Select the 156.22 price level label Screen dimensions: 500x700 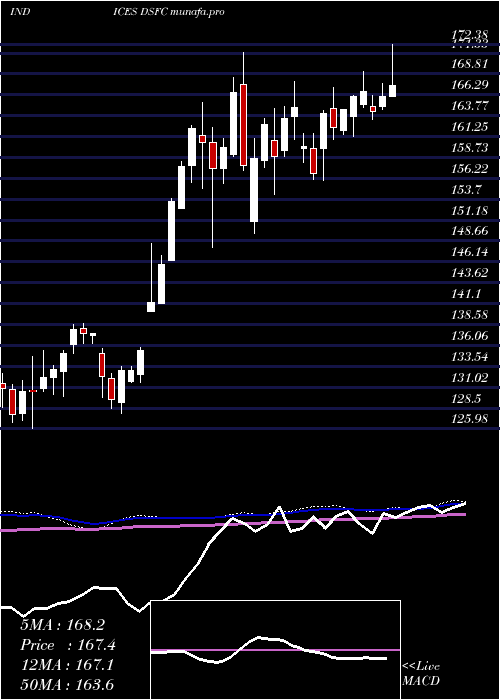point(469,169)
